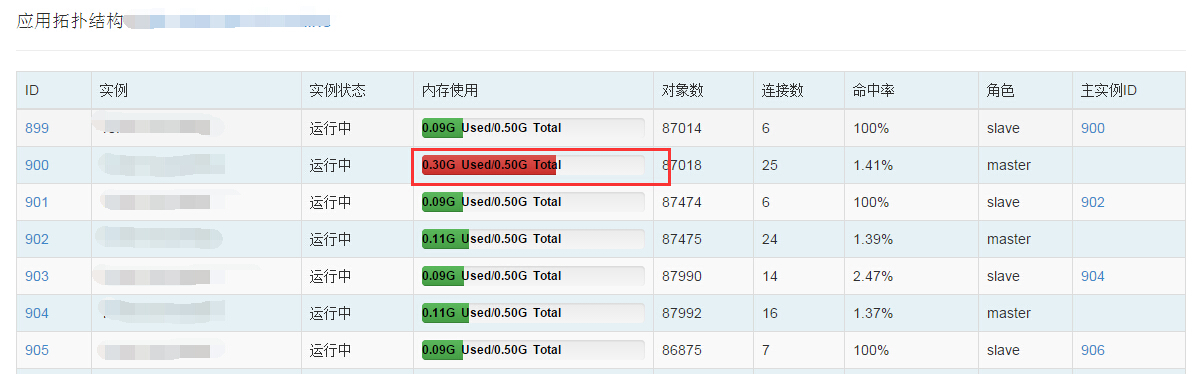The width and height of the screenshot is (1197, 374).
Task: Select connection count 14
Action: 770,276
